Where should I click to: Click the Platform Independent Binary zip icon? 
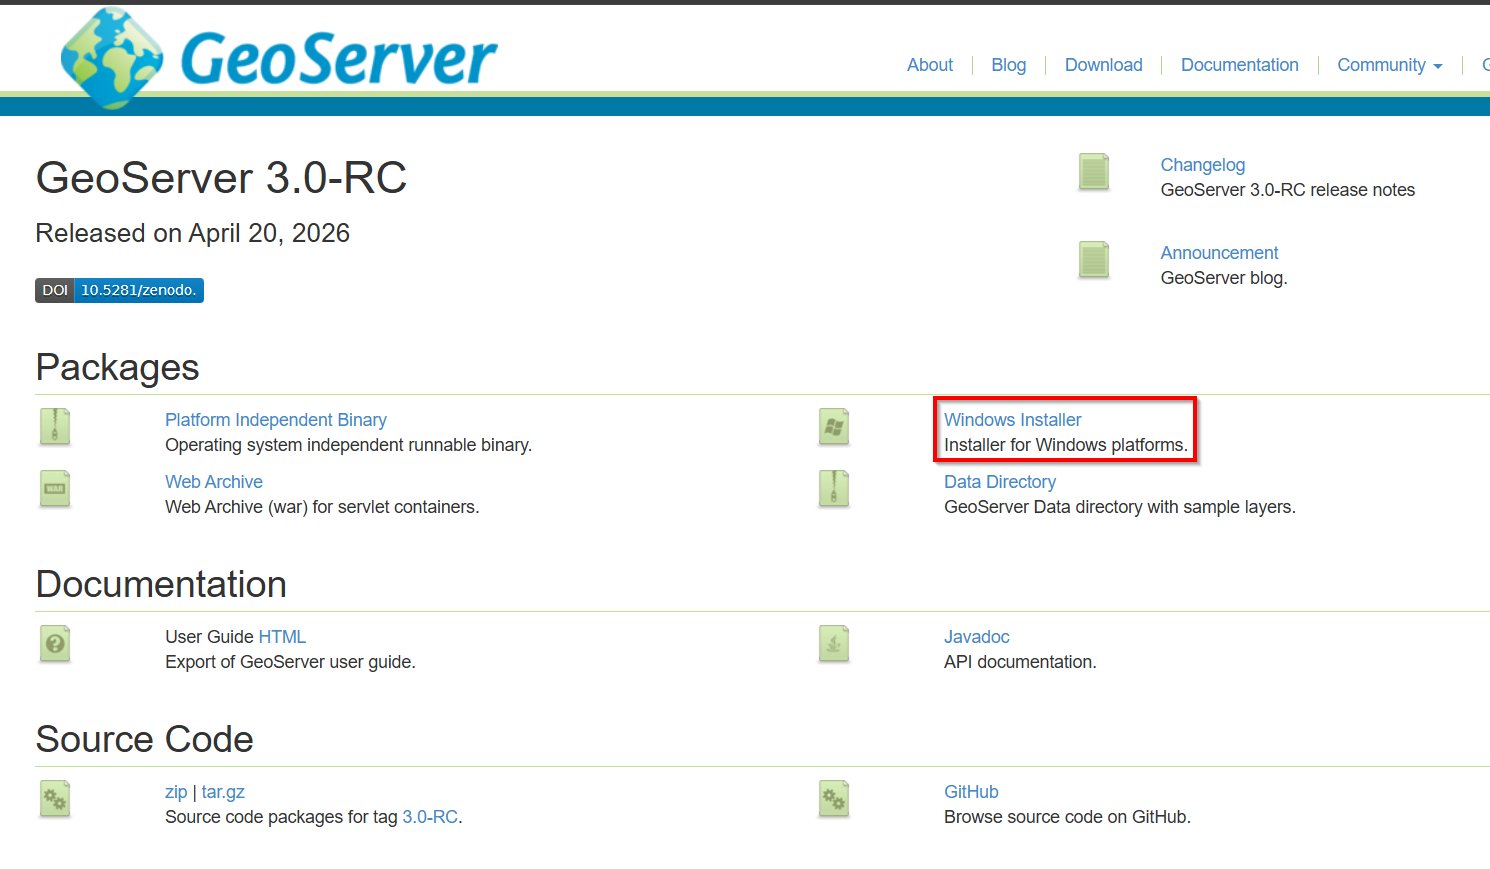coord(55,427)
